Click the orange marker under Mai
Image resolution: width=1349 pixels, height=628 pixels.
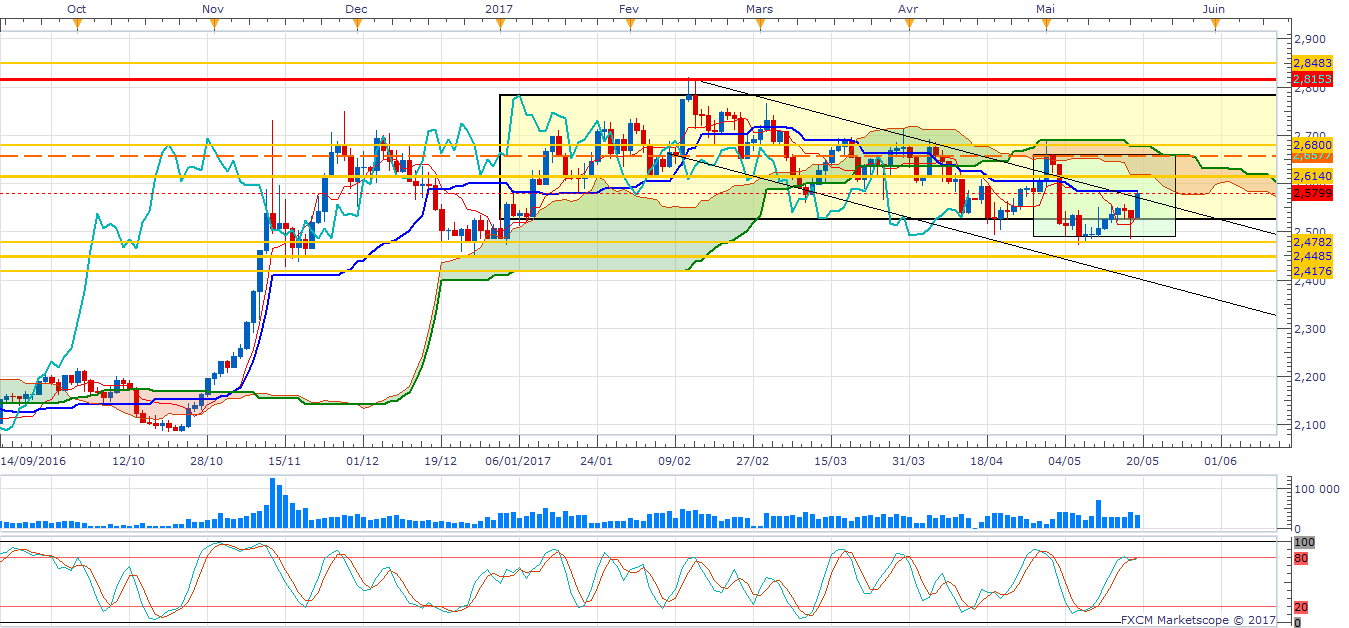coord(1046,25)
